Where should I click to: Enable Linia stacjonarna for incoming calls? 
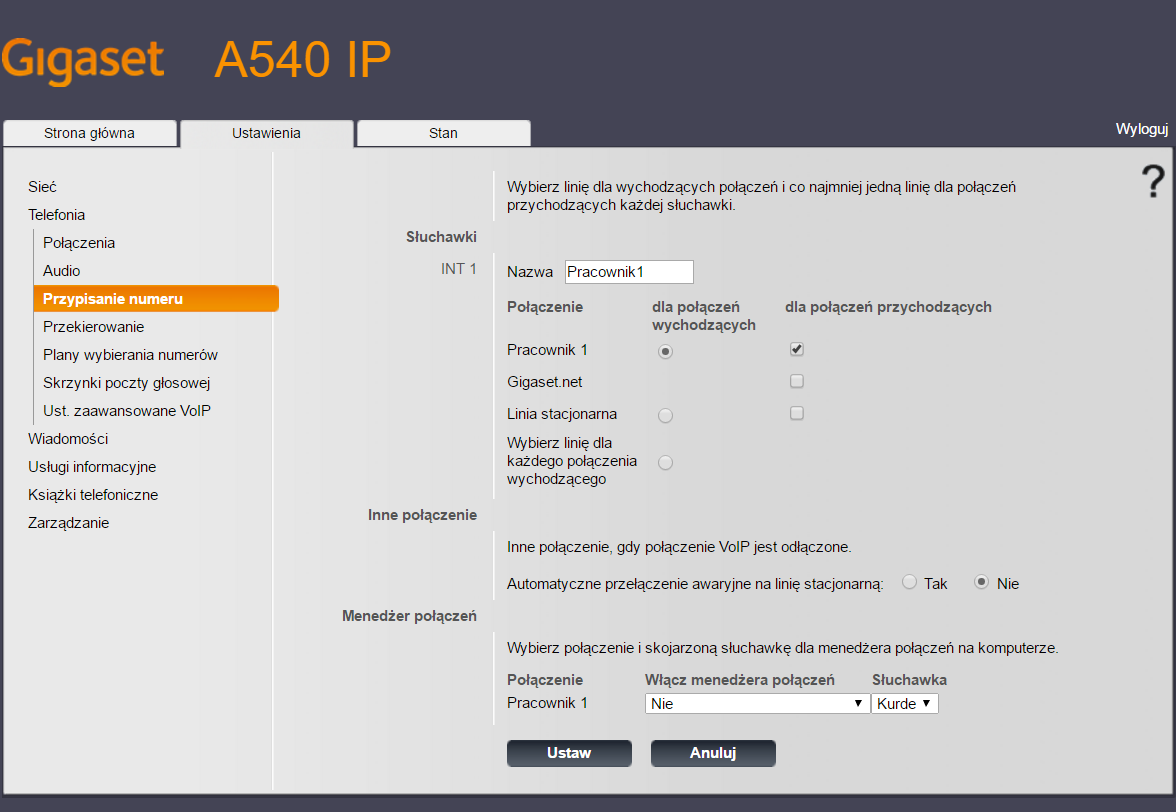(796, 413)
